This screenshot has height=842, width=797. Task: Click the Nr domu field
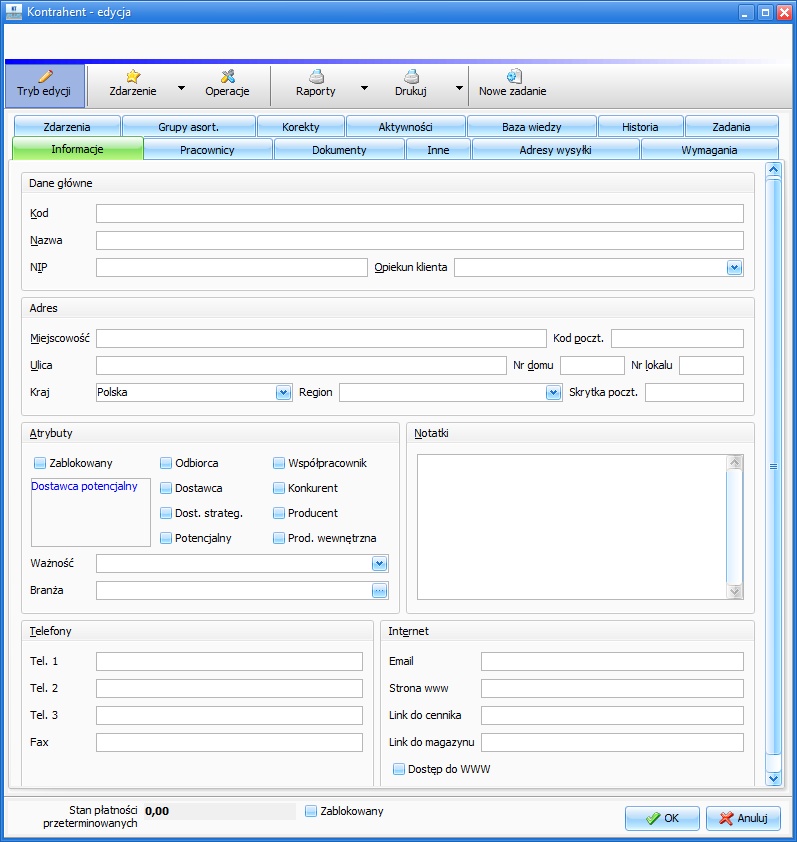pyautogui.click(x=592, y=365)
